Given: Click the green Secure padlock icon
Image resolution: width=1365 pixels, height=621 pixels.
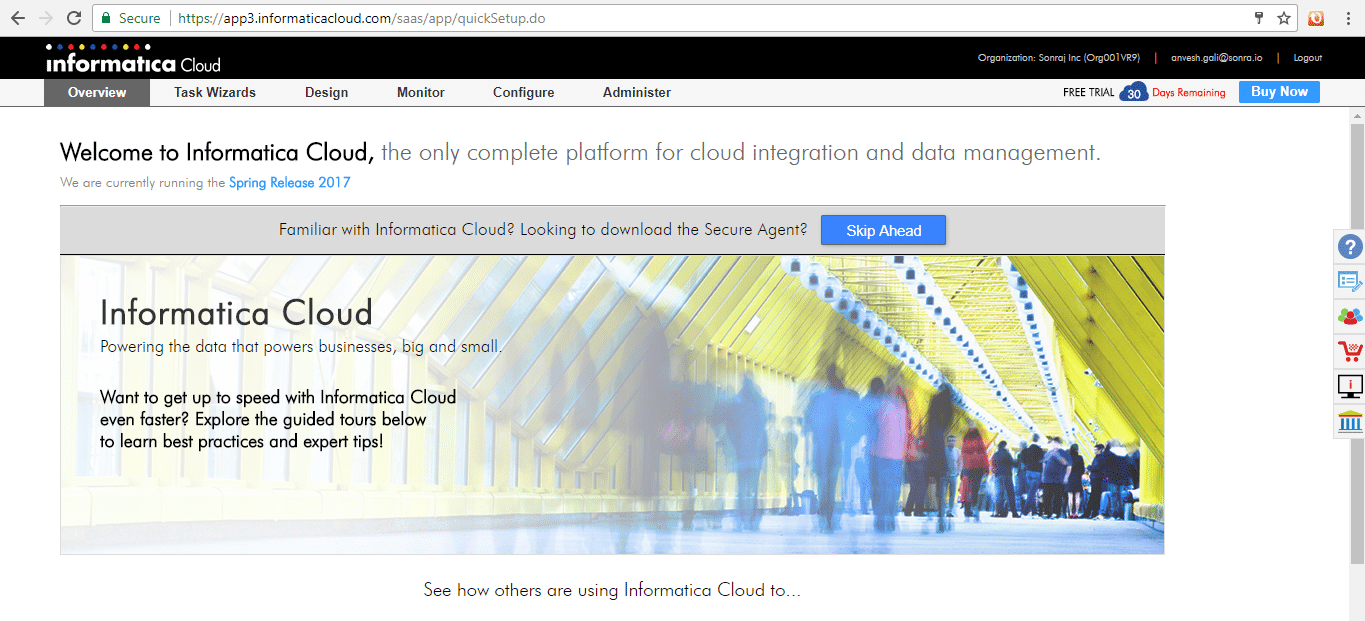Looking at the screenshot, I should coord(106,18).
